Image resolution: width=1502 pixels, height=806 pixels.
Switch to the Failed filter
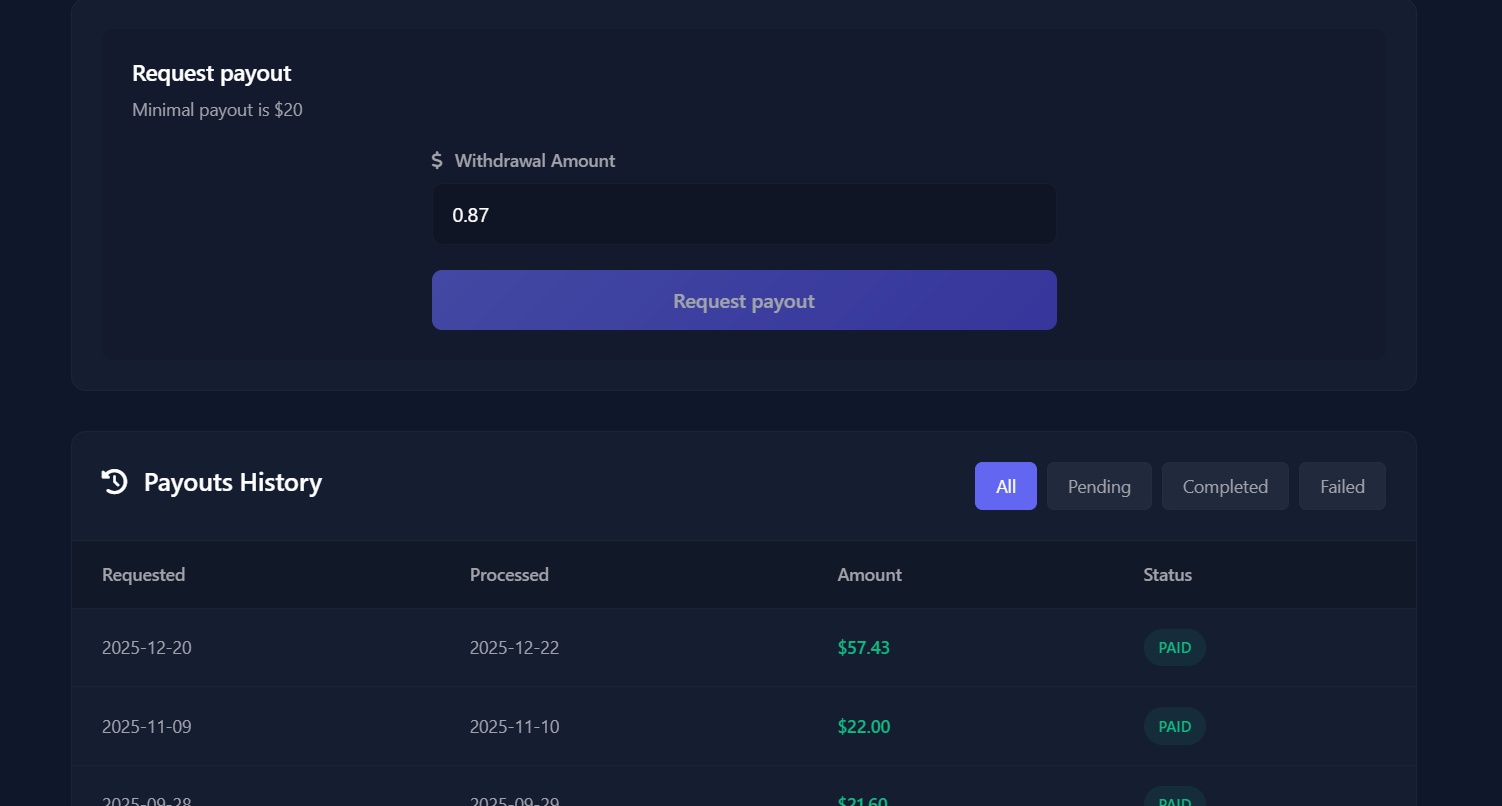[1342, 486]
